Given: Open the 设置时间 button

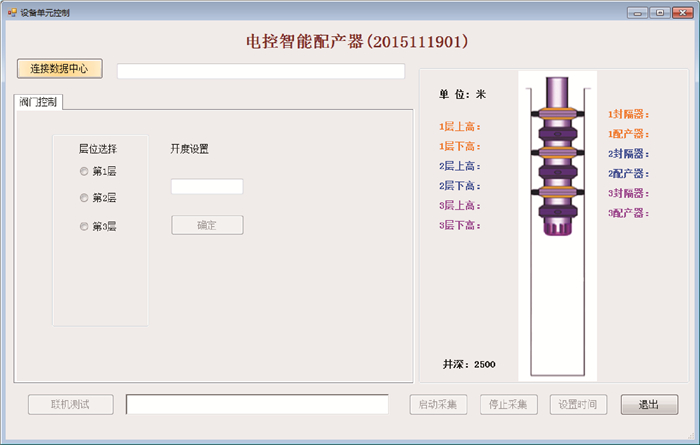Looking at the screenshot, I should pyautogui.click(x=579, y=404).
